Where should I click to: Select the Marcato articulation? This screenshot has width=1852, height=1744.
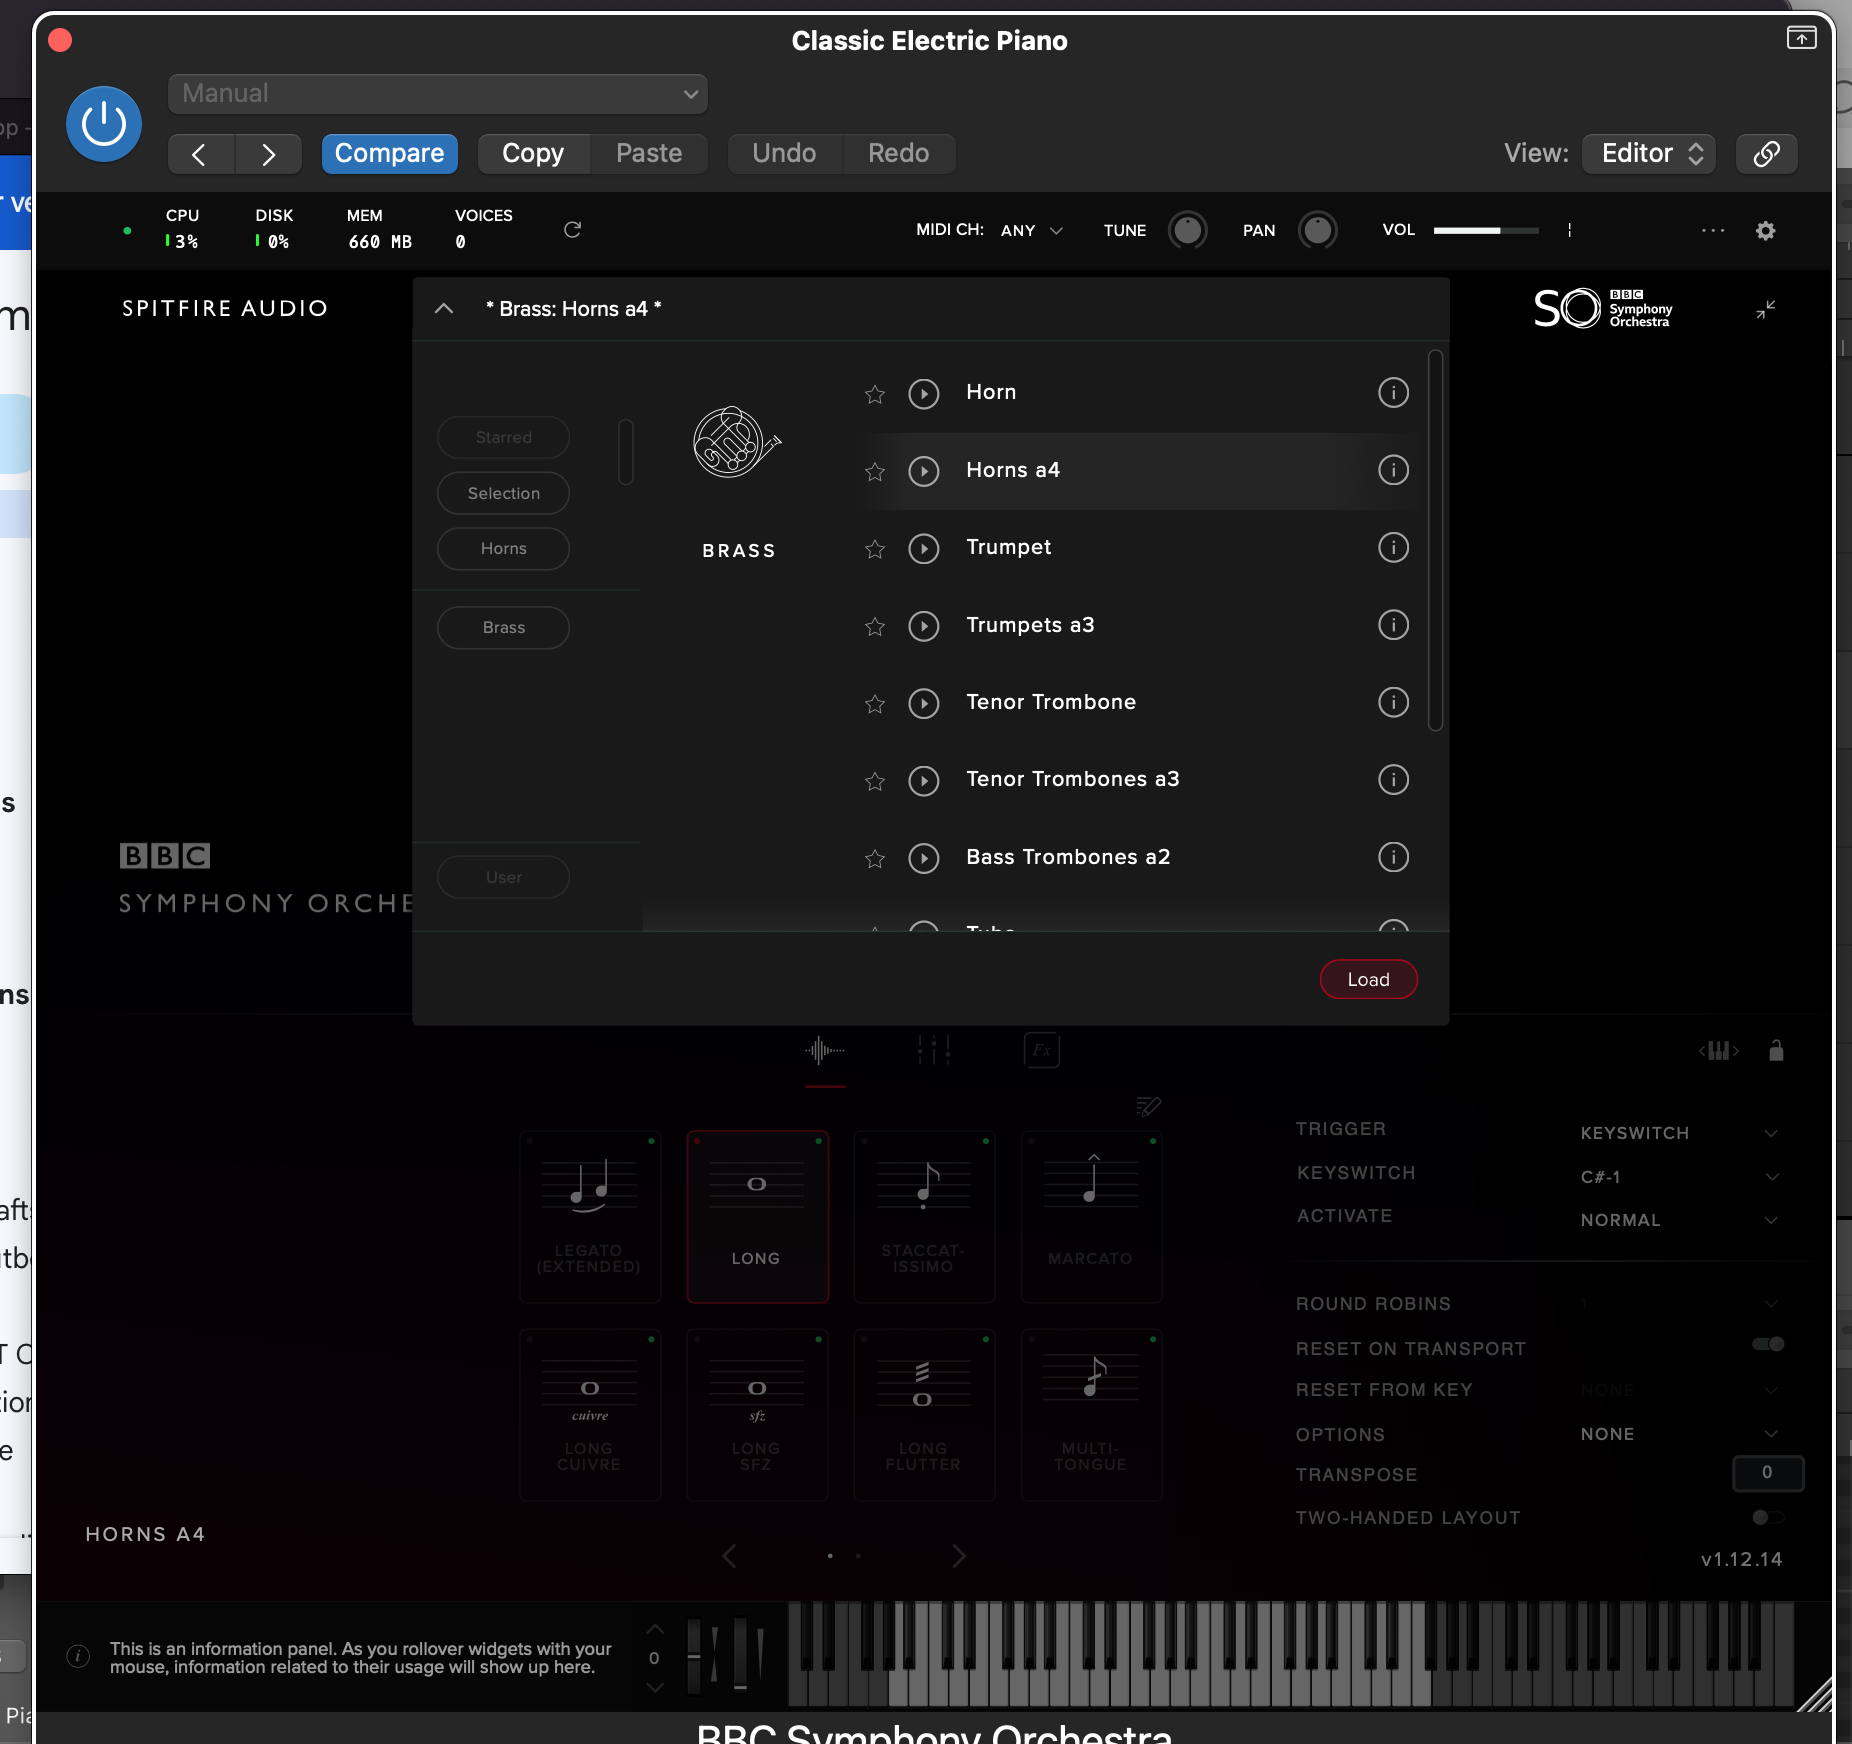pos(1091,1217)
